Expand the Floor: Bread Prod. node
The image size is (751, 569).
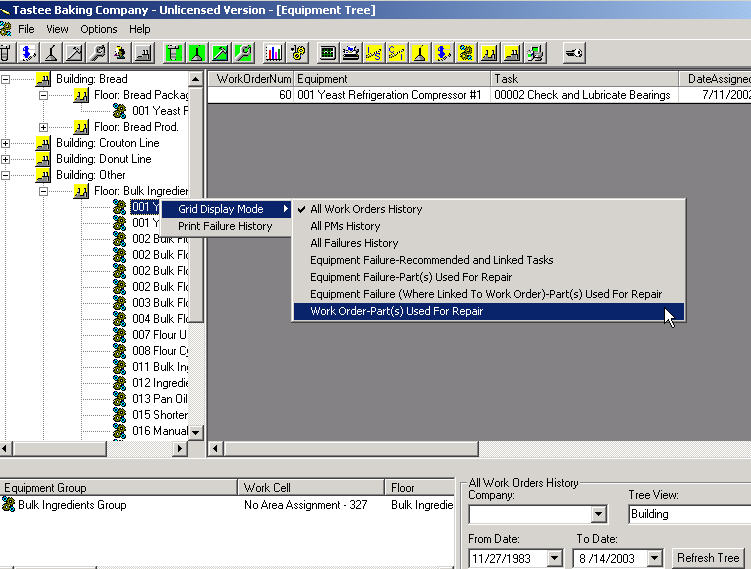[x=43, y=127]
